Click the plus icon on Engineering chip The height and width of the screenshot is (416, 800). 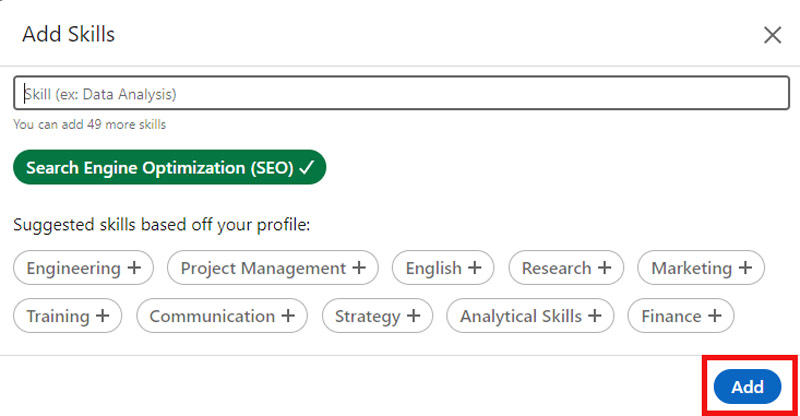click(x=134, y=268)
